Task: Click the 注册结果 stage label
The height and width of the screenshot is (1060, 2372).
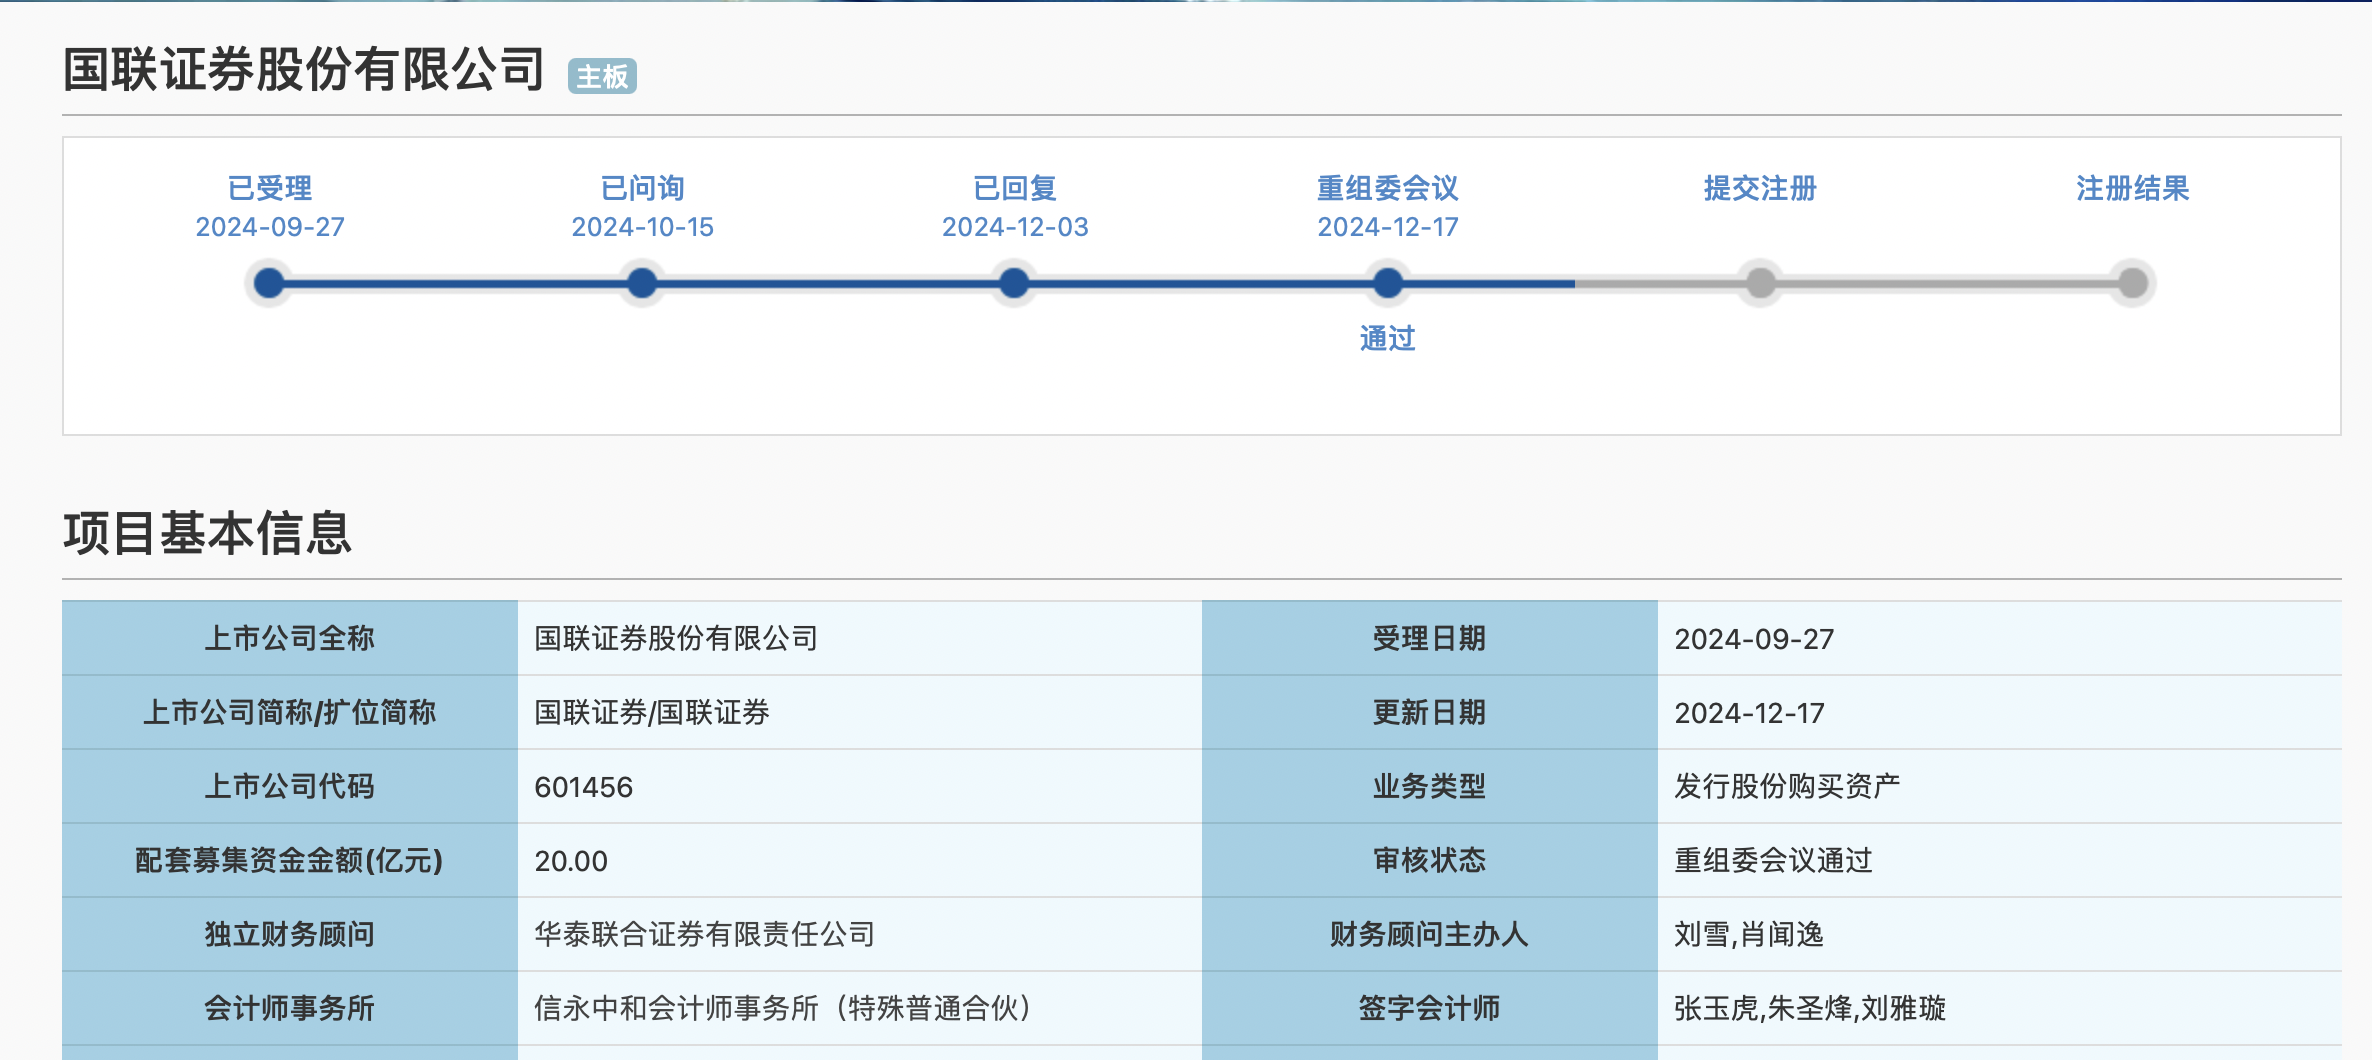Action: click(2132, 188)
